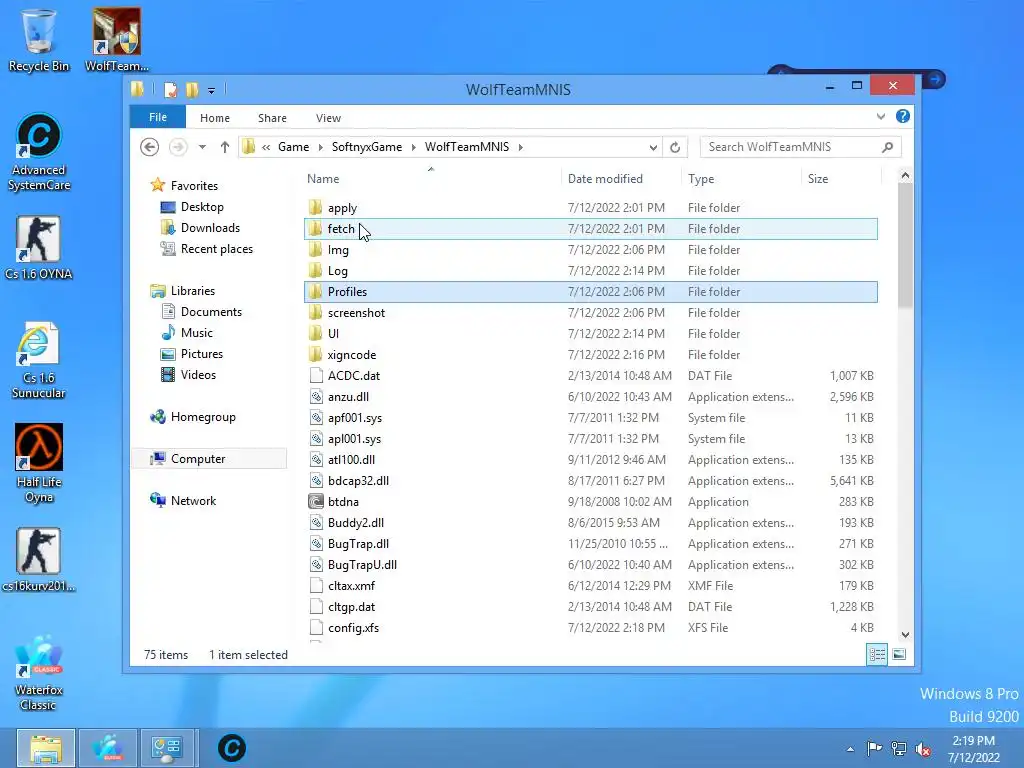The width and height of the screenshot is (1024, 768).
Task: Click New Folder quick access icon
Action: 192,89
